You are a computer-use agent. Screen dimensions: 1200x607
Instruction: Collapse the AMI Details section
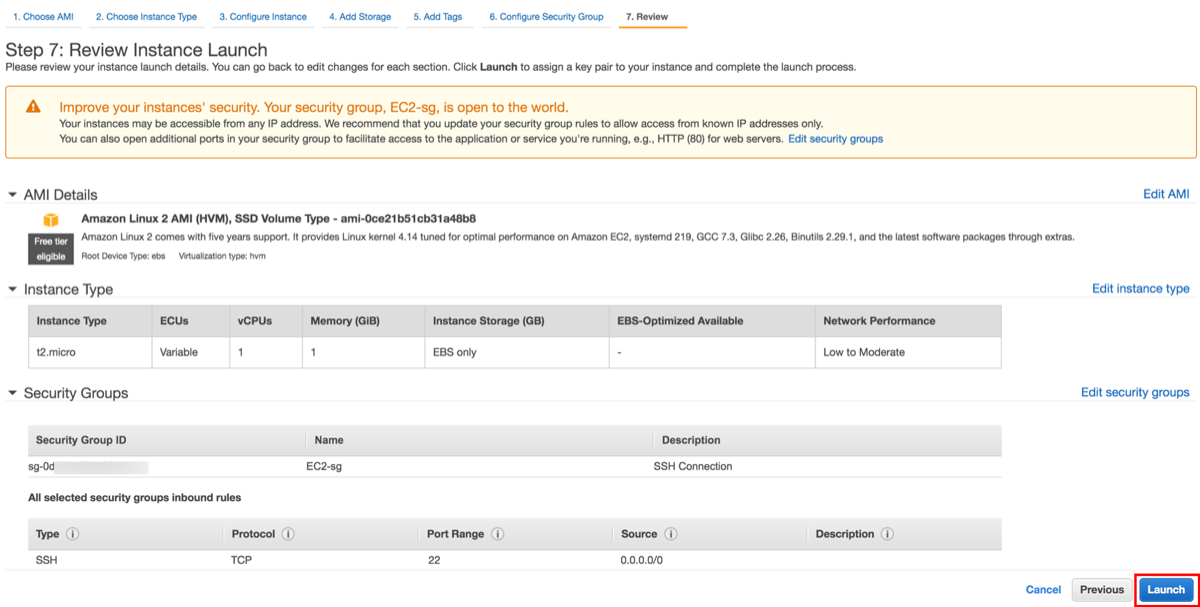(x=12, y=194)
